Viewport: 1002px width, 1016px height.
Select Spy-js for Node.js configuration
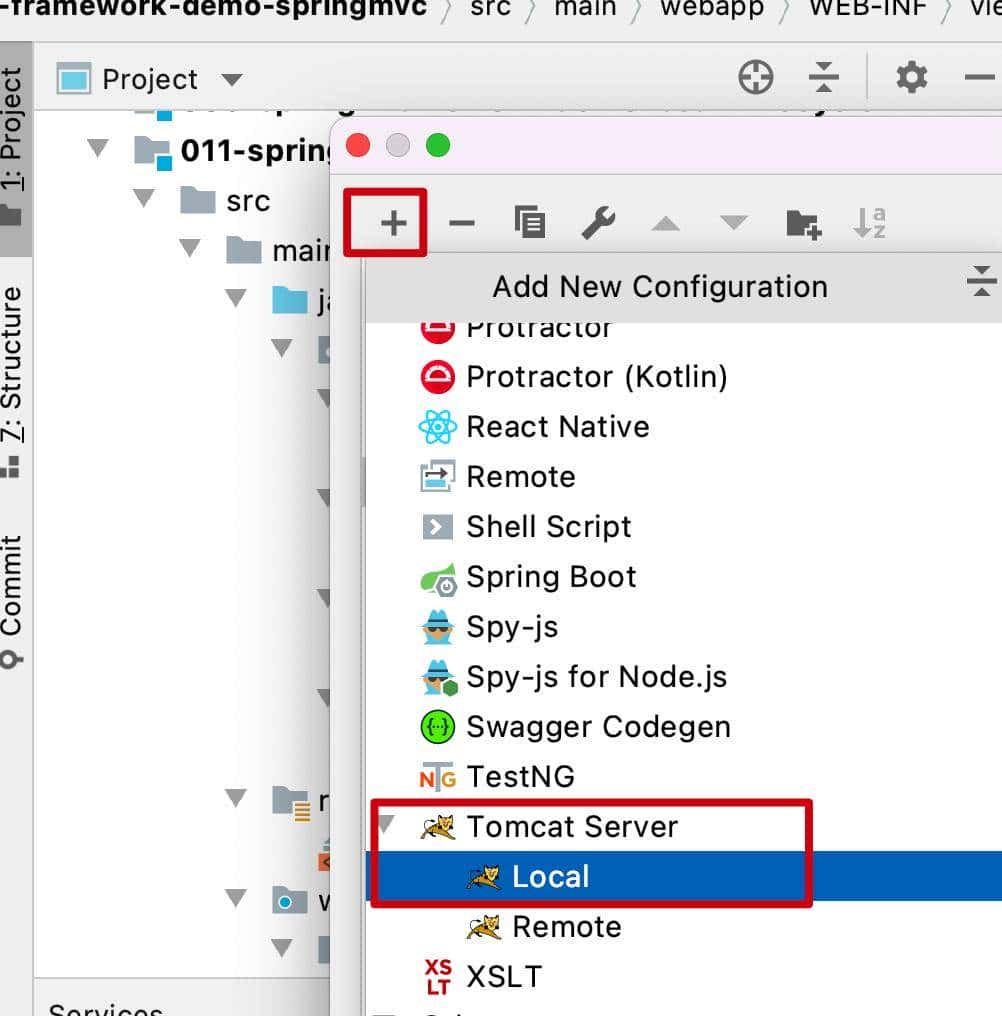pyautogui.click(x=684, y=676)
